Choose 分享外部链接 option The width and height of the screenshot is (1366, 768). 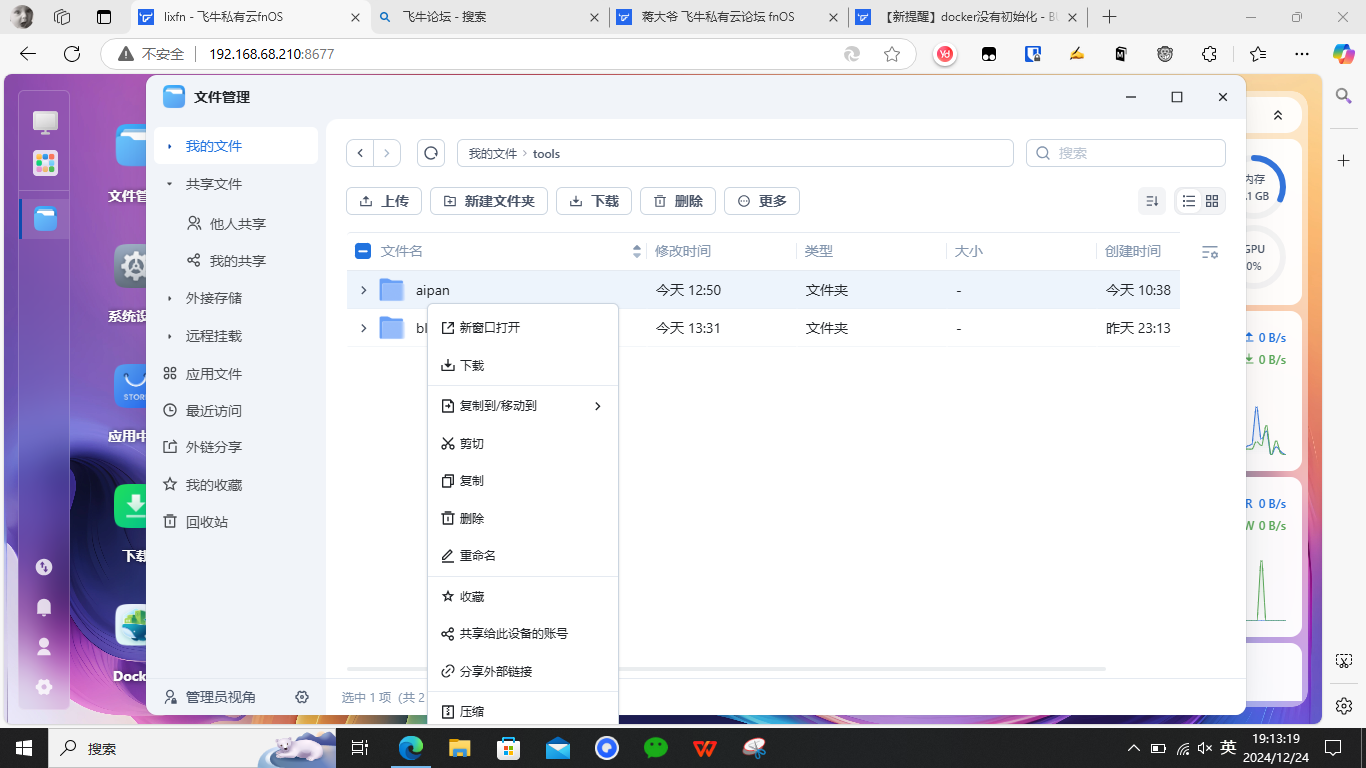click(x=523, y=672)
